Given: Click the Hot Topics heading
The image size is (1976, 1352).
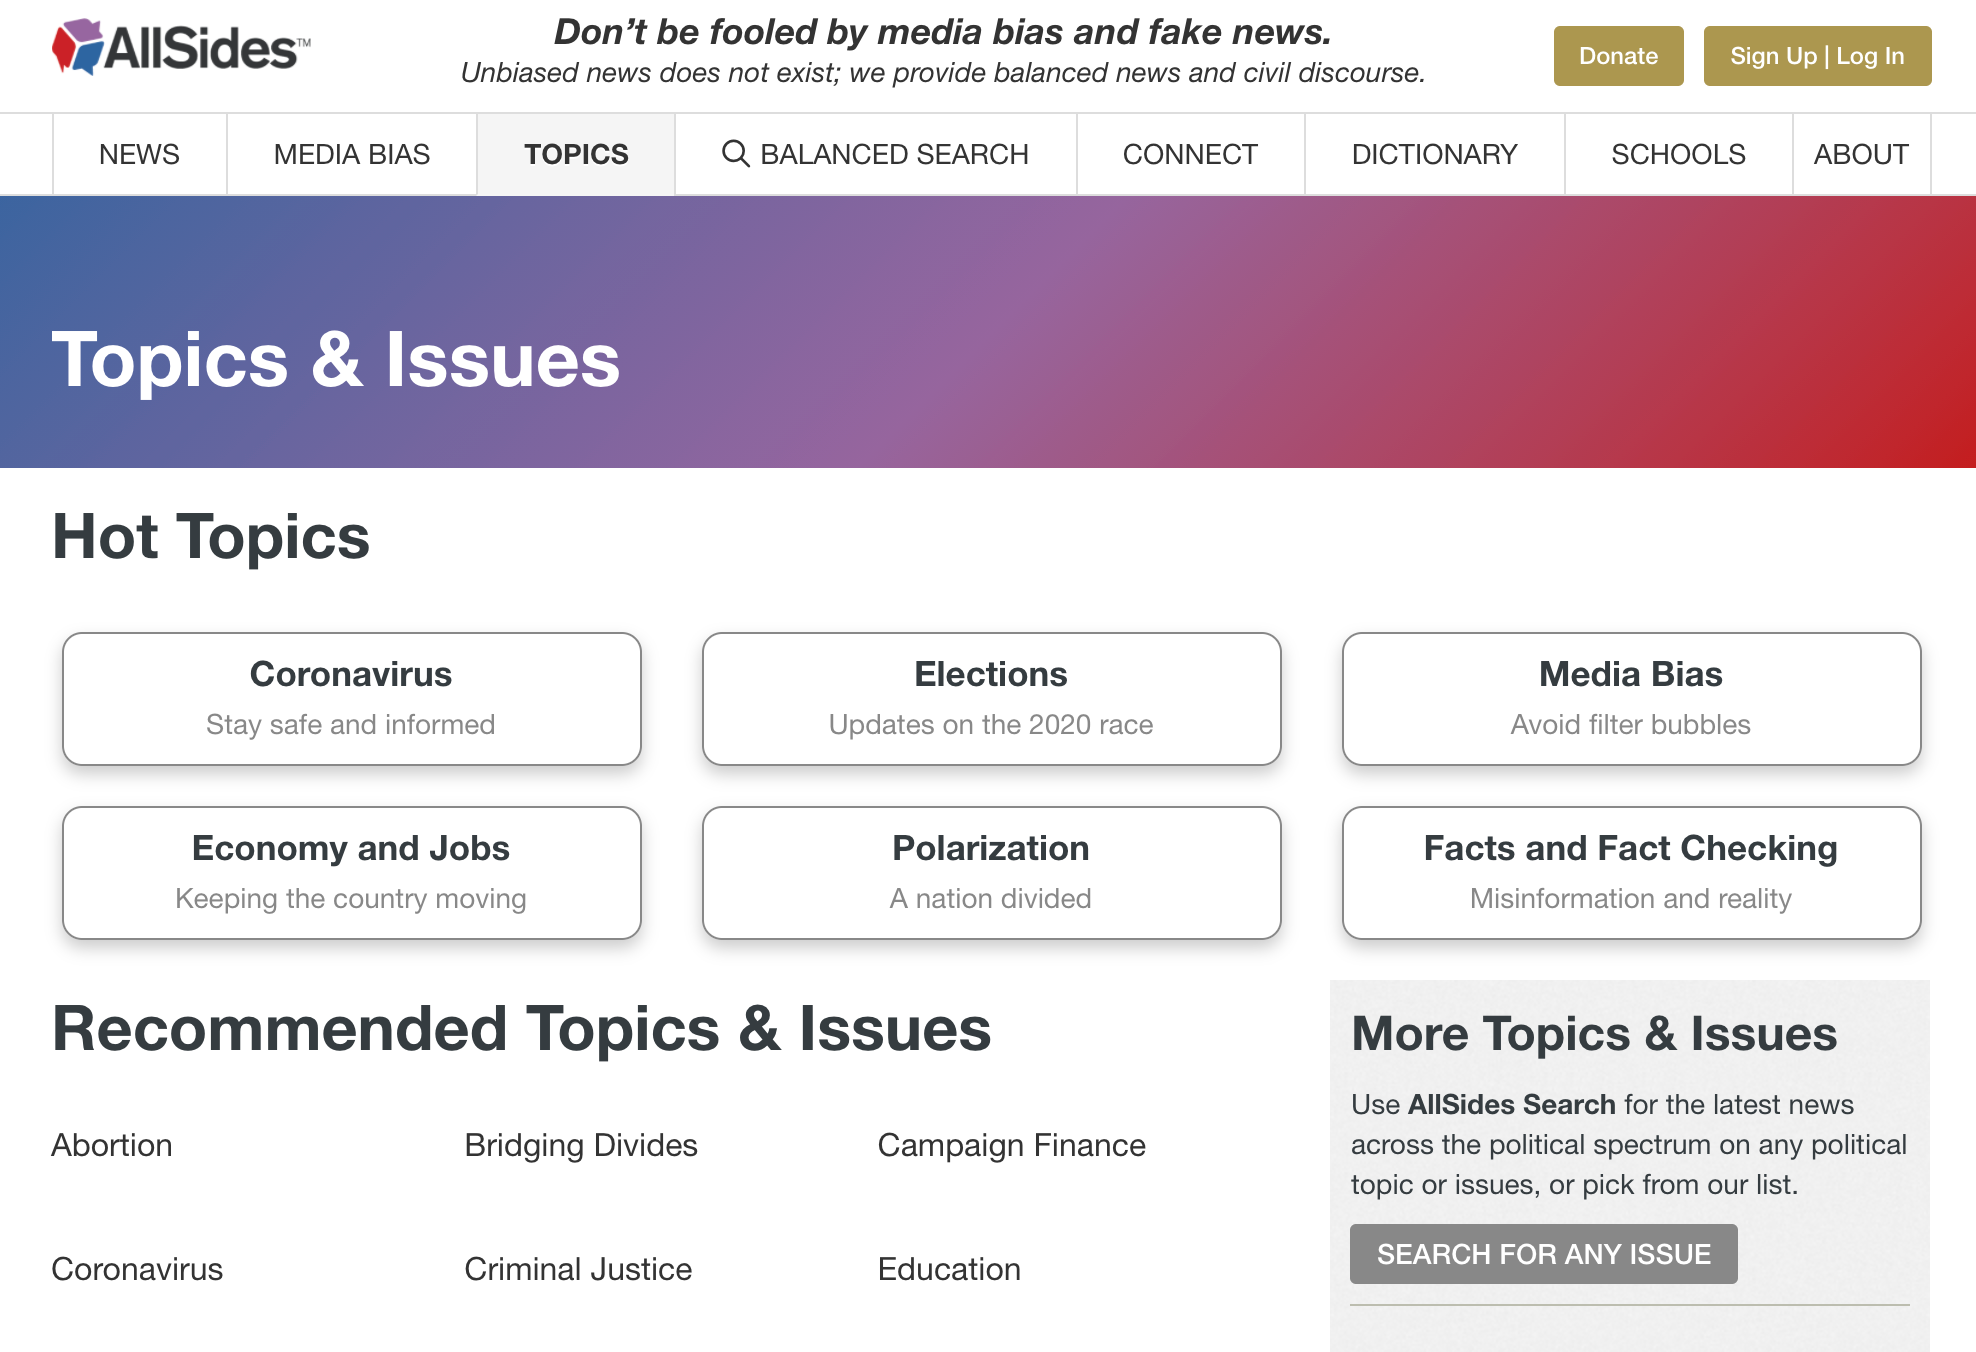Looking at the screenshot, I should coord(211,536).
